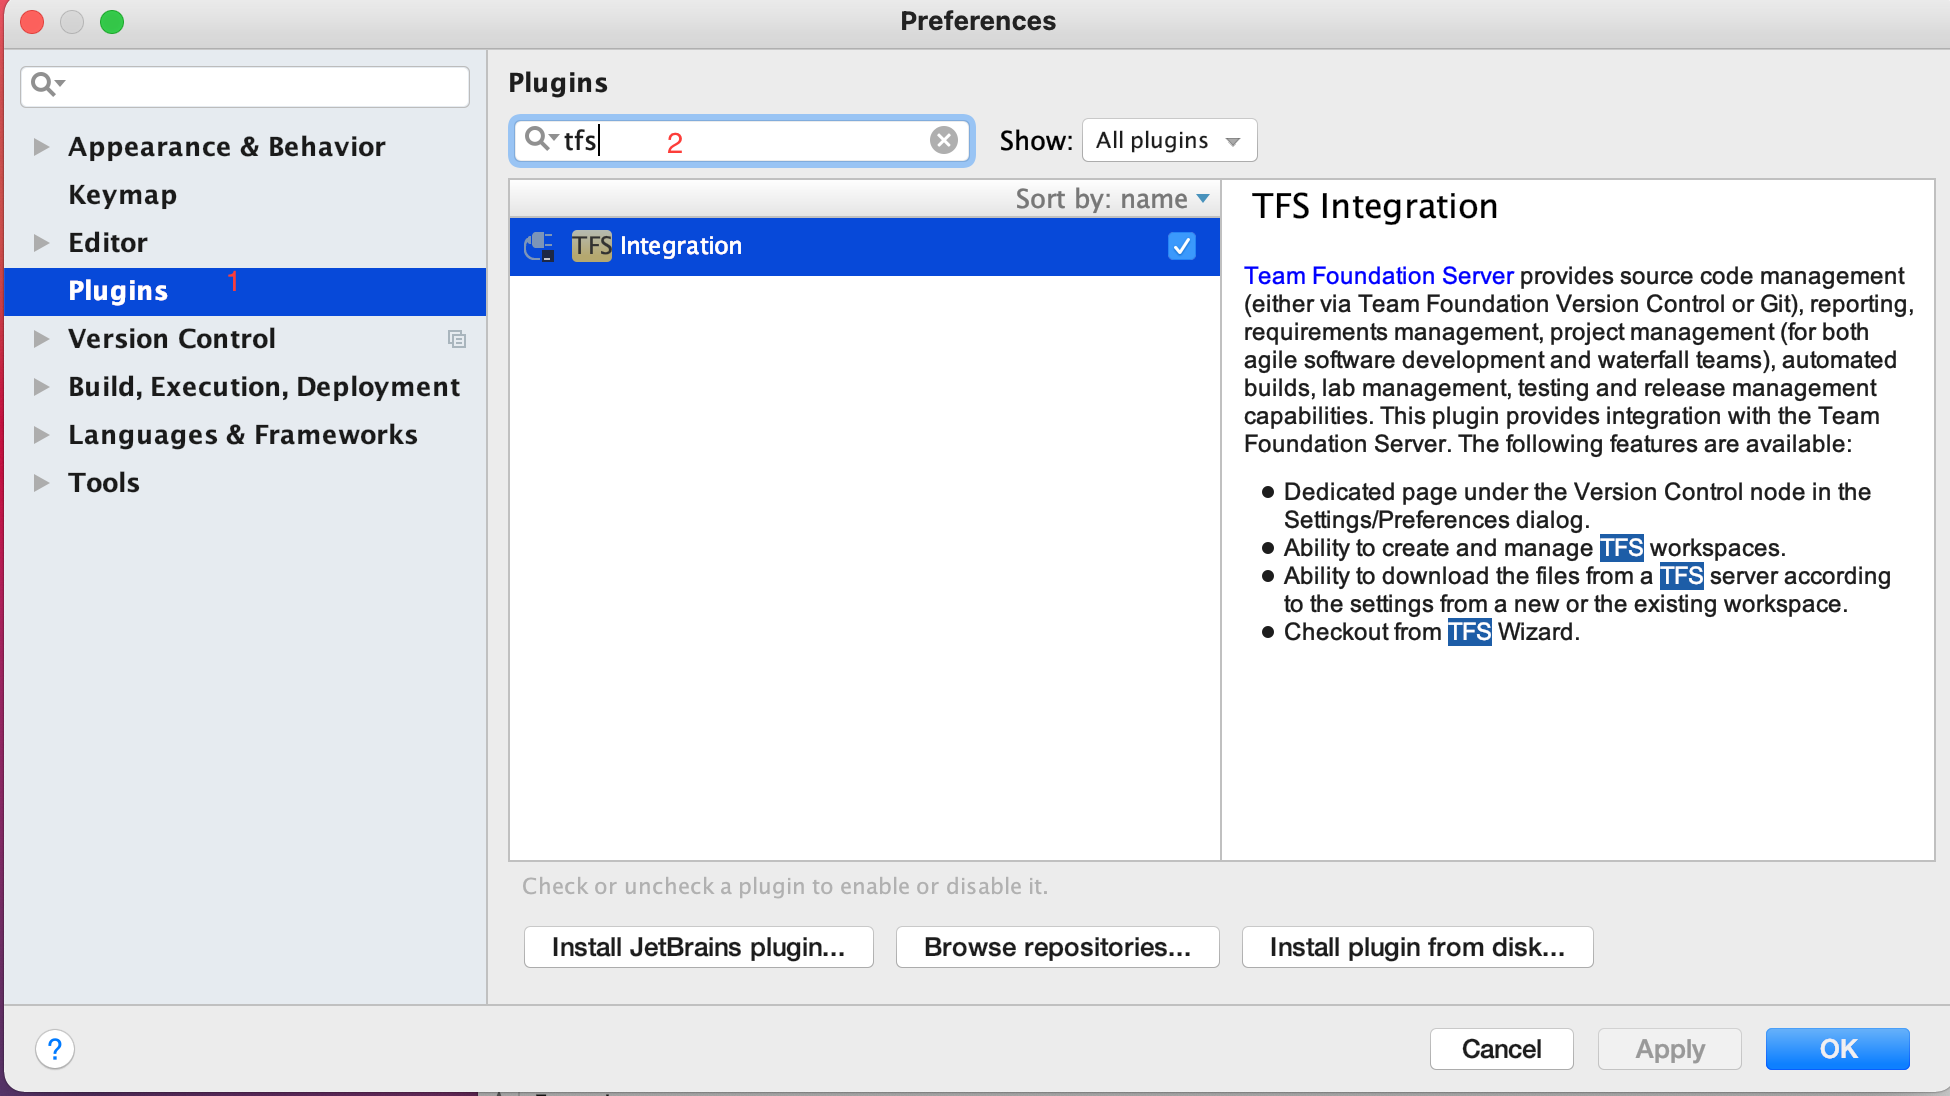This screenshot has height=1096, width=1950.
Task: Expand the Build, Execution, Deployment section
Action: point(41,387)
